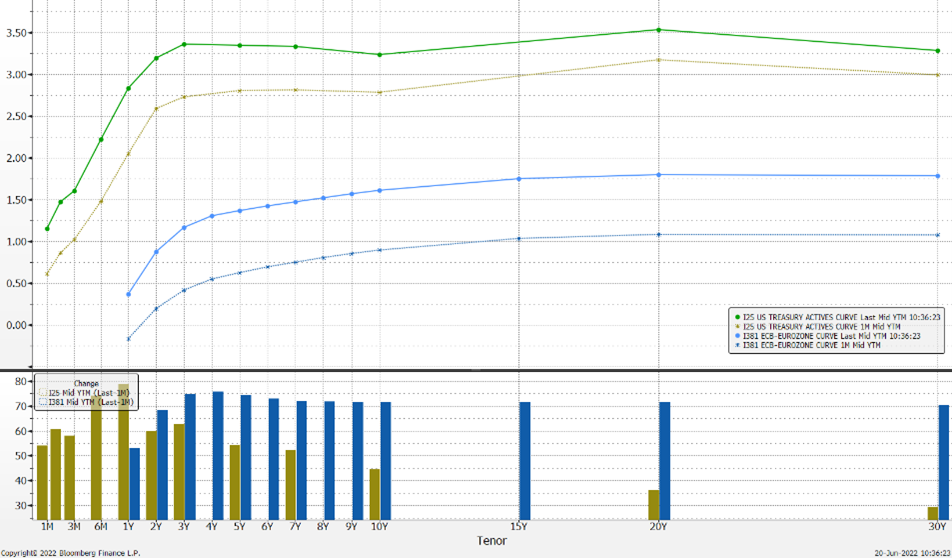The image size is (952, 558).
Task: Toggle the I25 Mid YTM (Last-1M) change series
Action: 86,393
